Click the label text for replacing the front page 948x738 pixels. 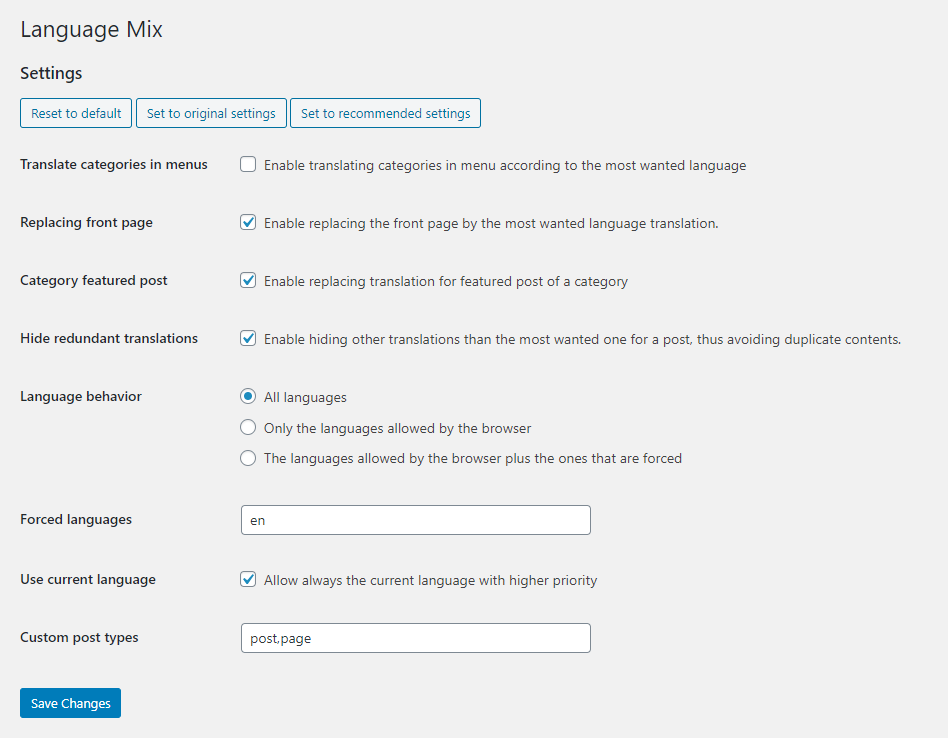491,224
